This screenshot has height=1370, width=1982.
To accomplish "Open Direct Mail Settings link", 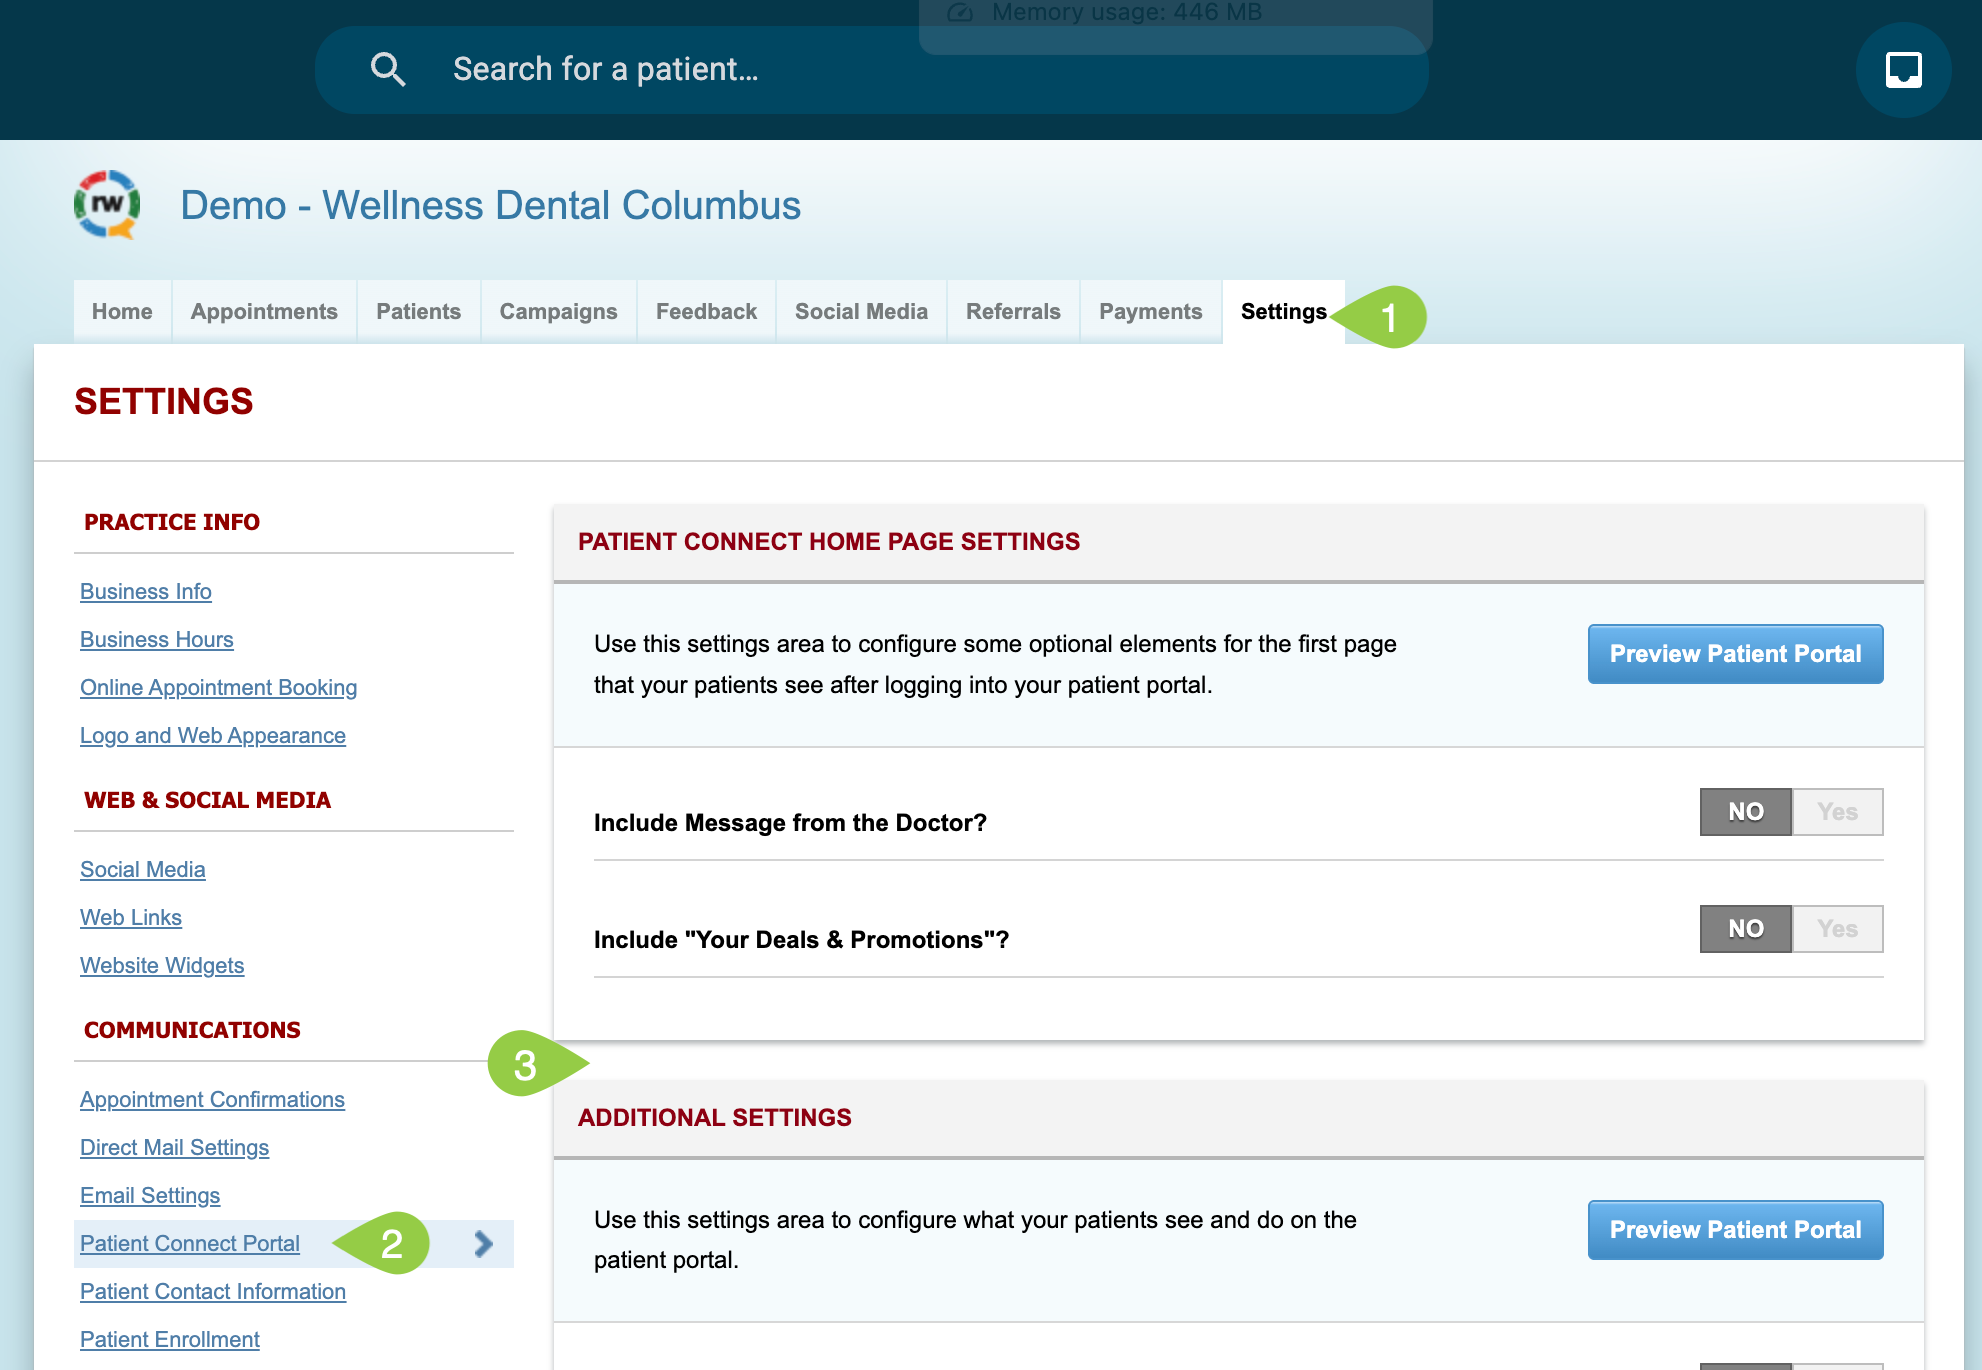I will tap(174, 1147).
